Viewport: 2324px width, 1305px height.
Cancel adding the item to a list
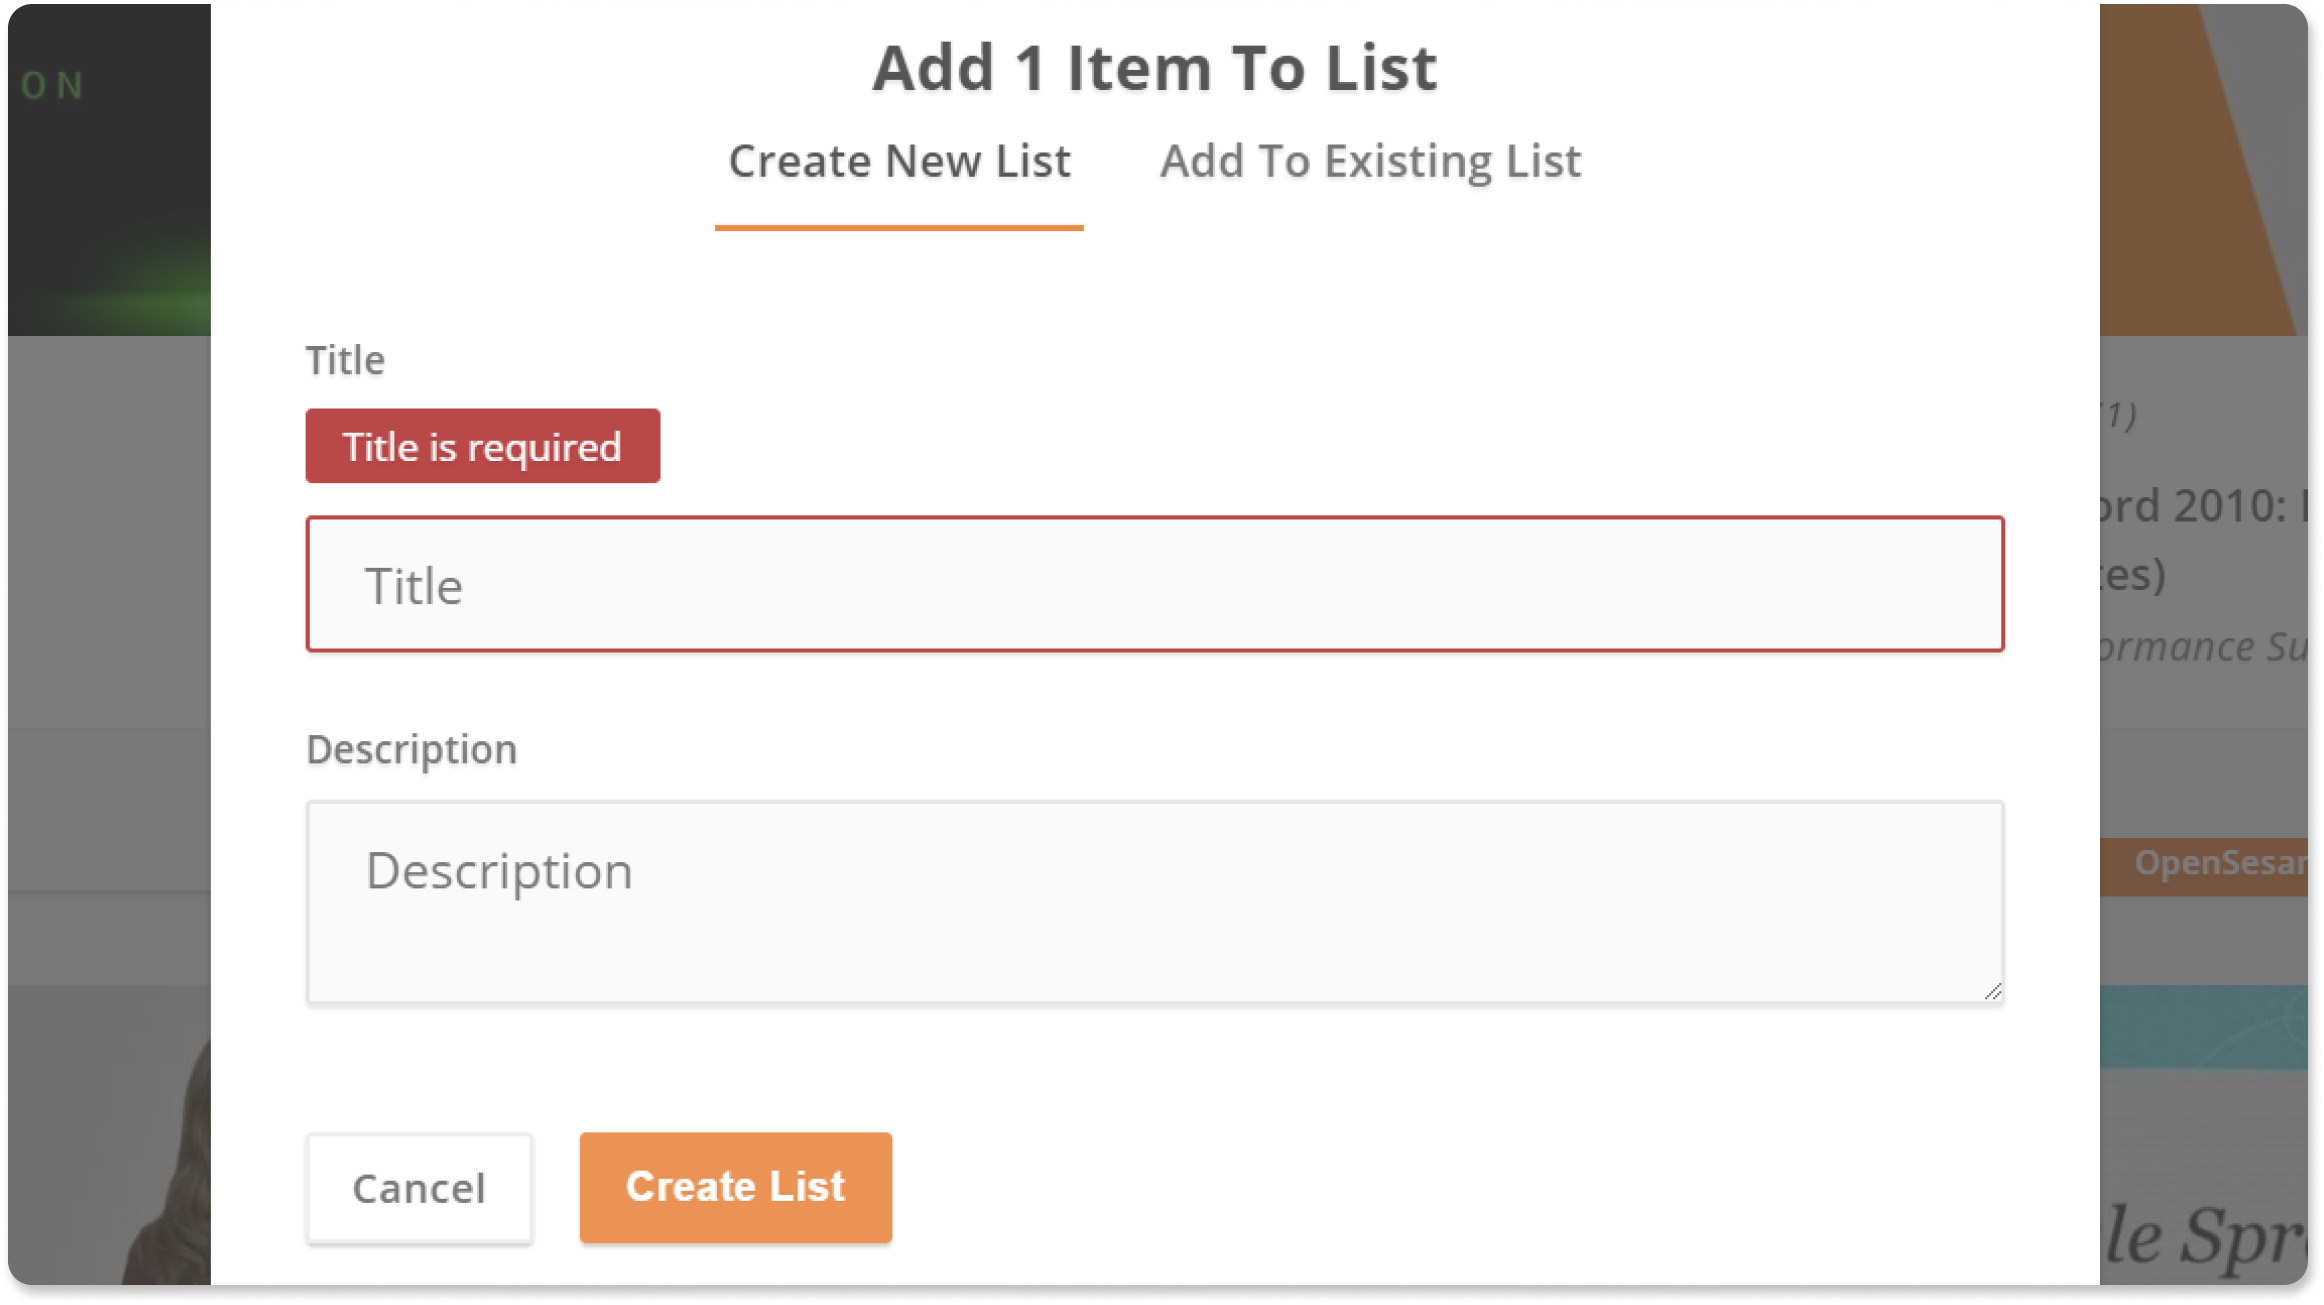point(419,1188)
